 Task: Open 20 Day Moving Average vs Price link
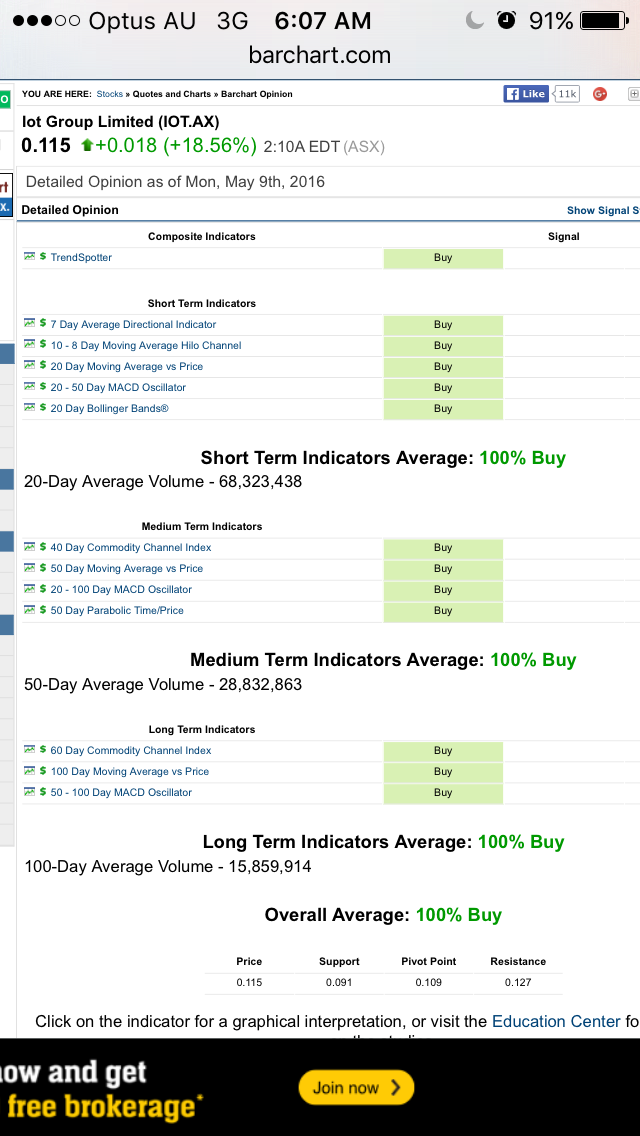127,367
